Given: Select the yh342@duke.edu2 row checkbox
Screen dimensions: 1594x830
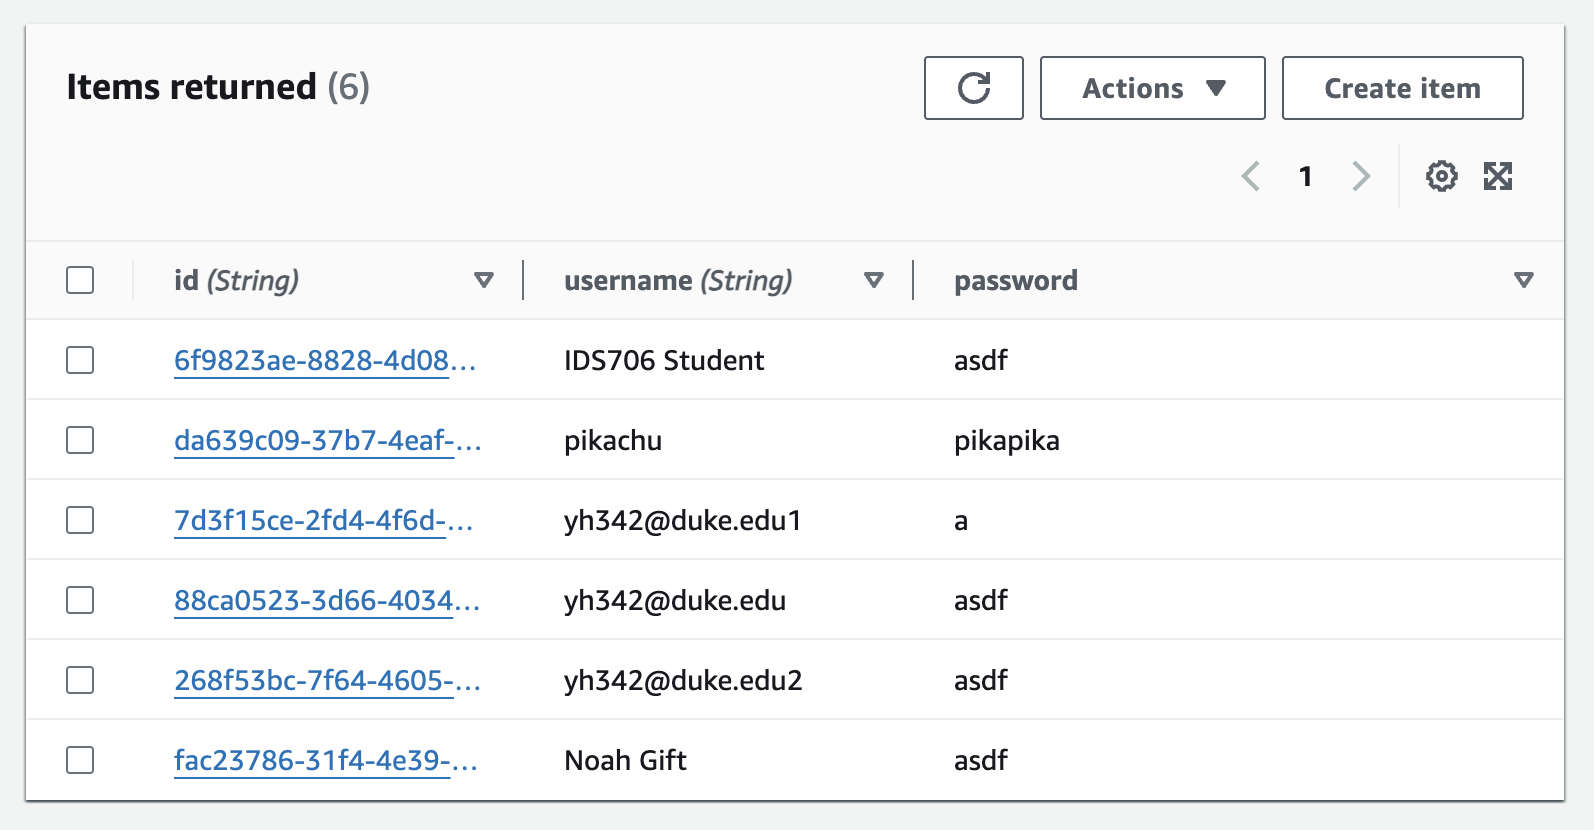Looking at the screenshot, I should pyautogui.click(x=80, y=680).
